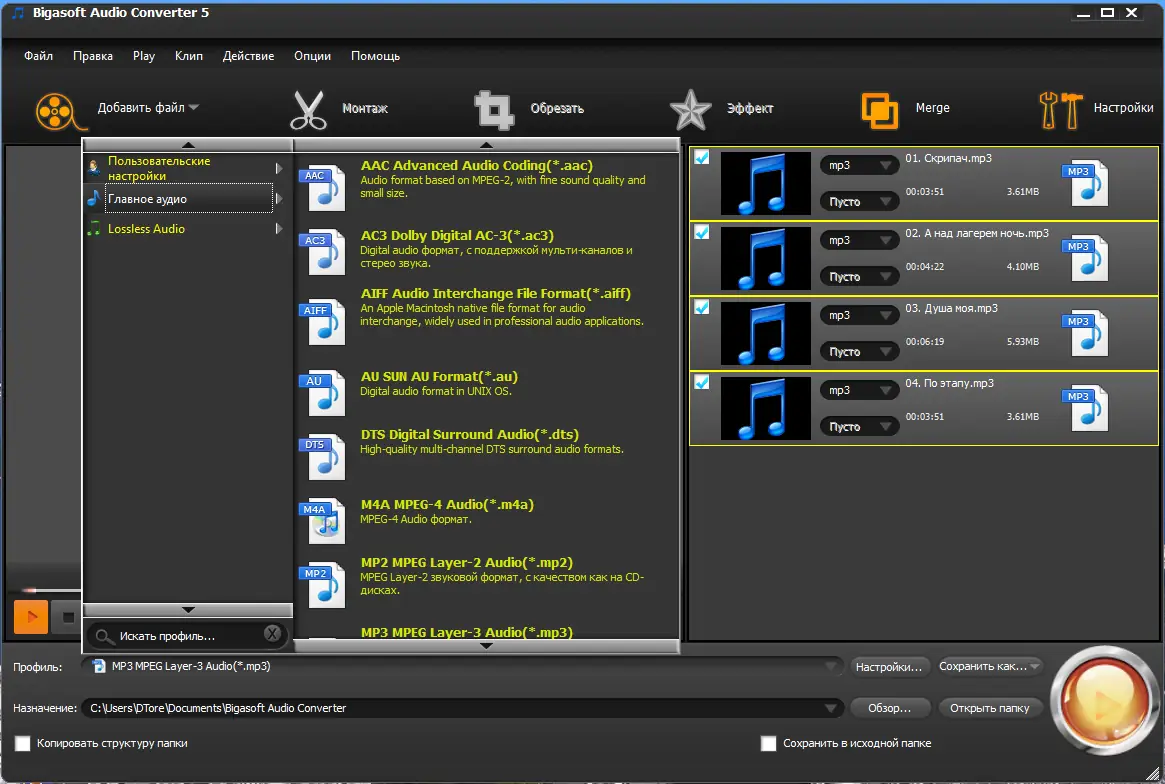This screenshot has width=1165, height=784.
Task: Click the Открыть папку button
Action: 990,707
